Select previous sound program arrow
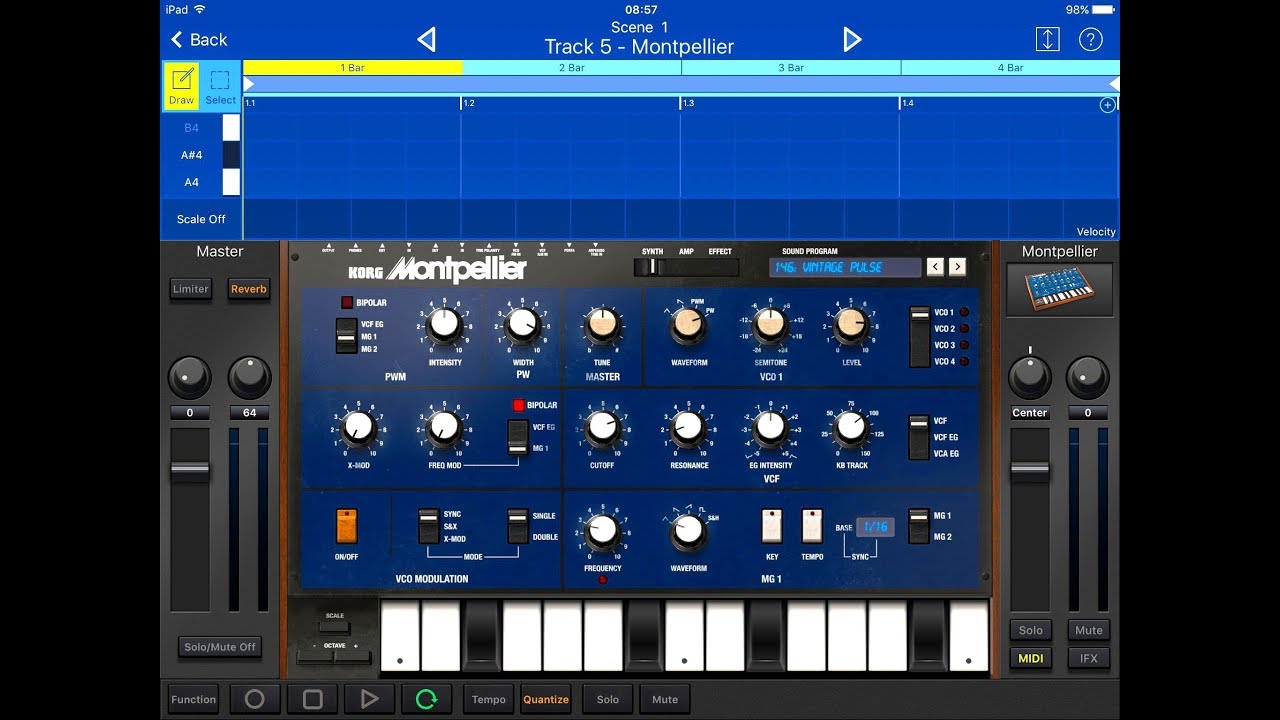The width and height of the screenshot is (1280, 720). coord(935,266)
